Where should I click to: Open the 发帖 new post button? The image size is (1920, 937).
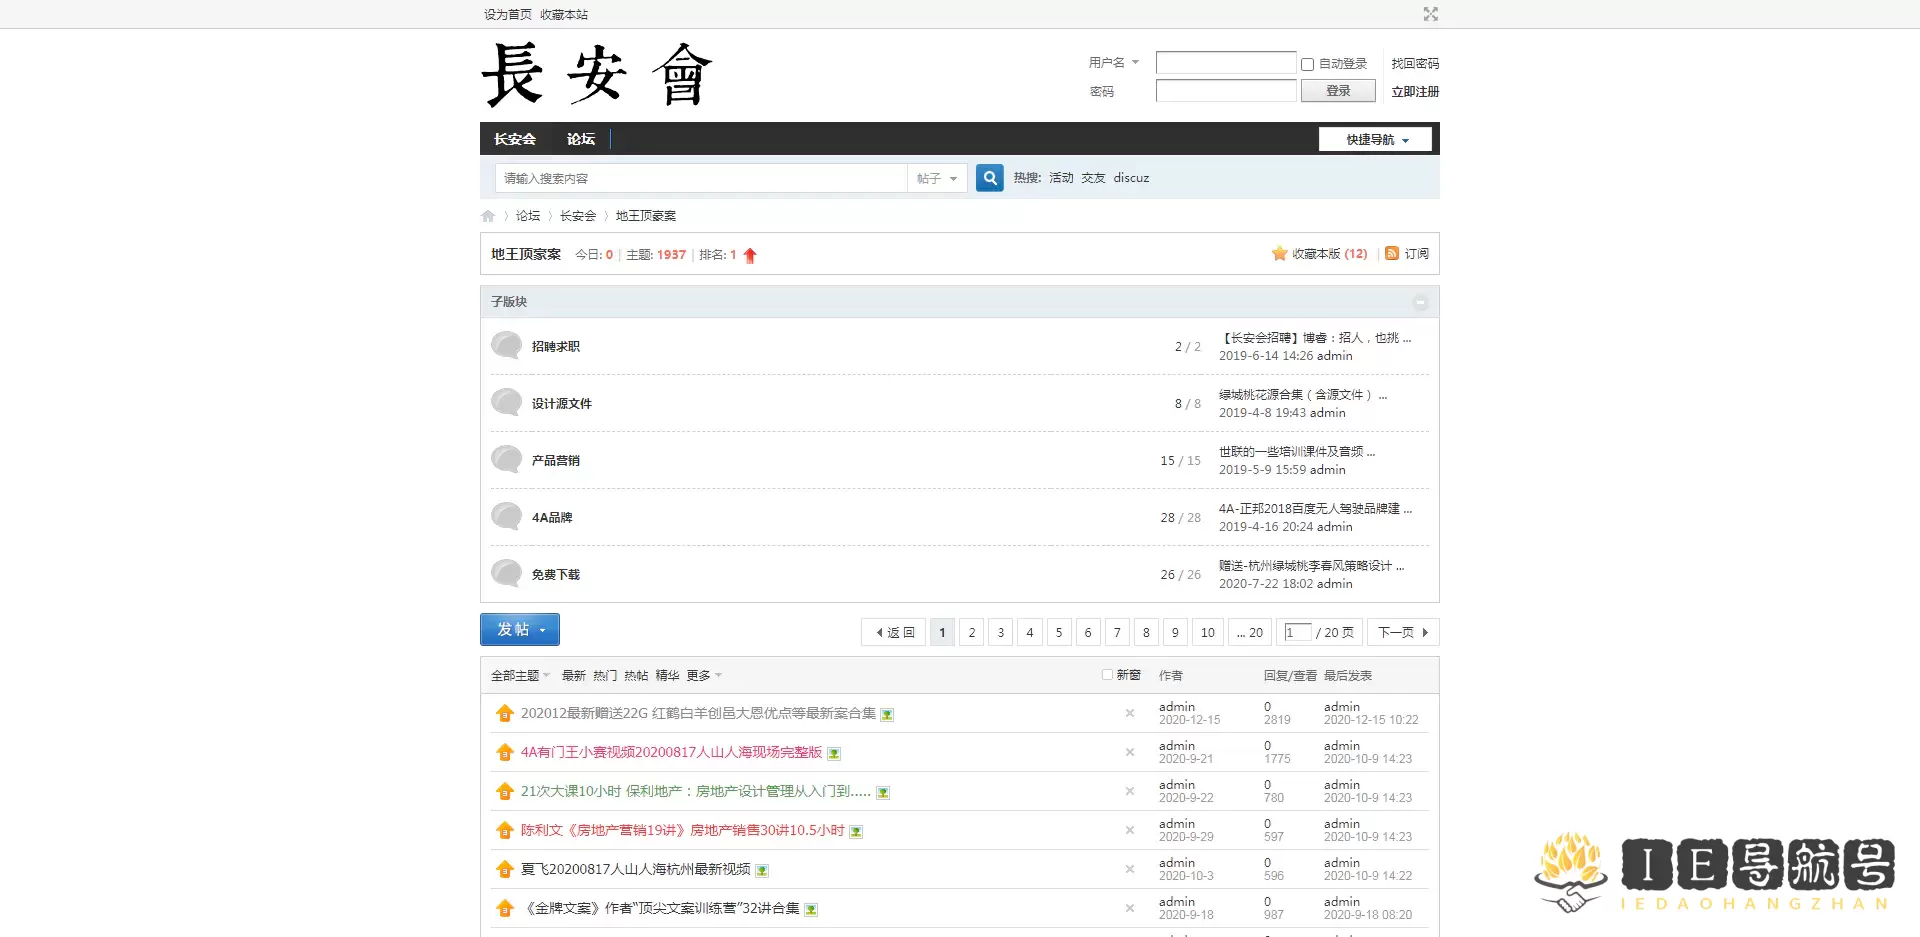519,630
